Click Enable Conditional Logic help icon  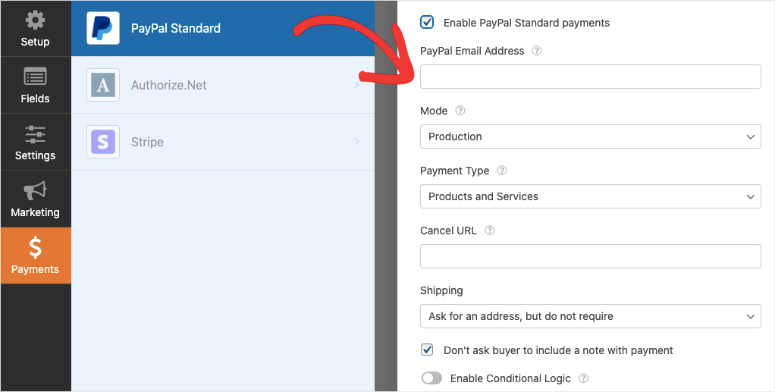[x=583, y=378]
